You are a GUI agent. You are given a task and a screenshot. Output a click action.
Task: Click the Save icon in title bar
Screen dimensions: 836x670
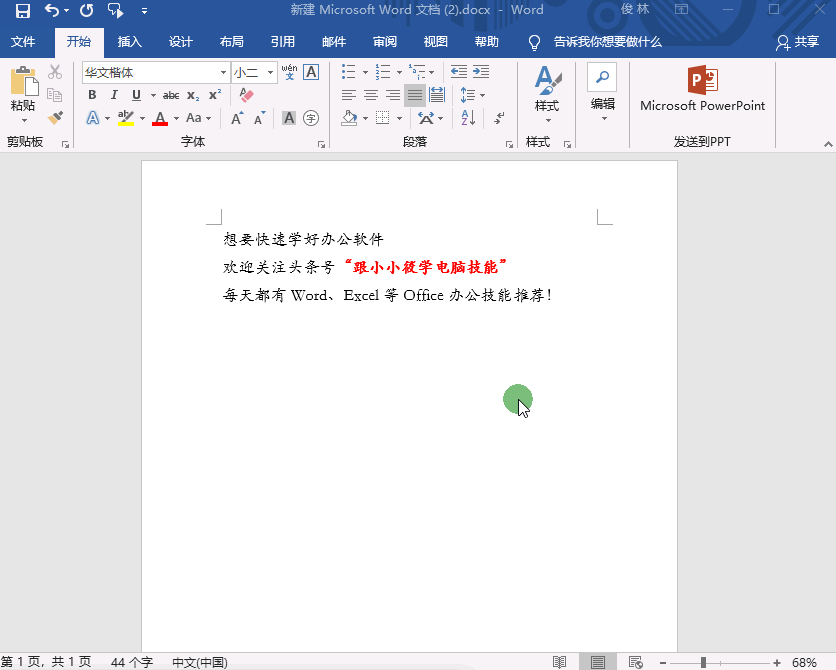click(22, 10)
